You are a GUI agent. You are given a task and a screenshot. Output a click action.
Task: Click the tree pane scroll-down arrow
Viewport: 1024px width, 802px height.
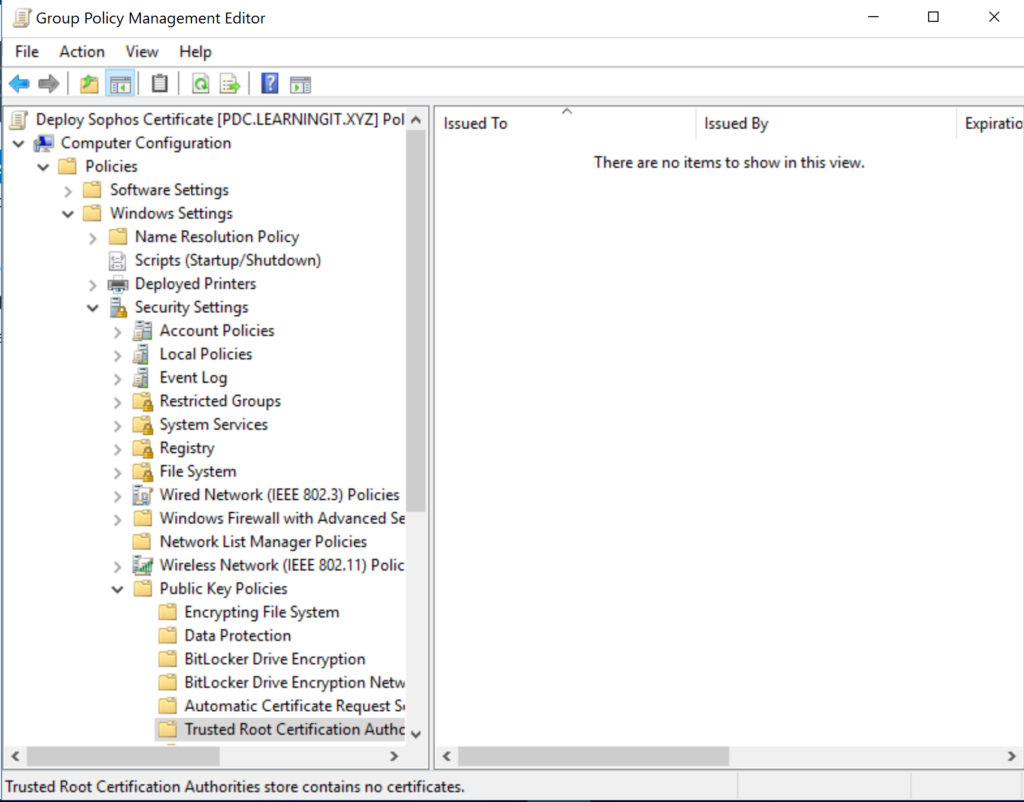(x=416, y=733)
